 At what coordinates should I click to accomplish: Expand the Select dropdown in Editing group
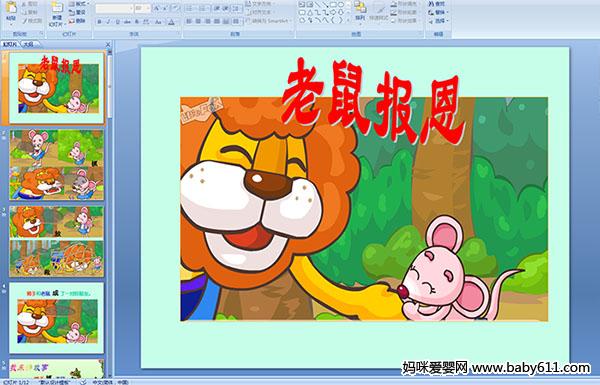tap(438, 20)
